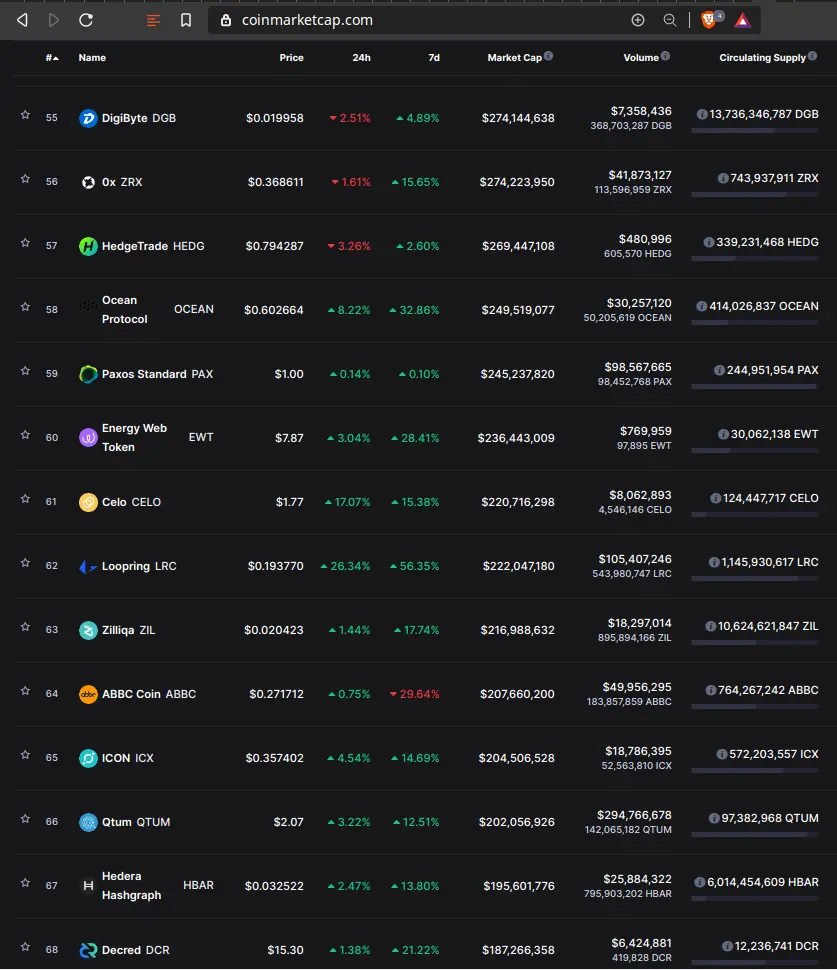837x970 pixels.
Task: Sort by Market Cap column header
Action: 514,58
